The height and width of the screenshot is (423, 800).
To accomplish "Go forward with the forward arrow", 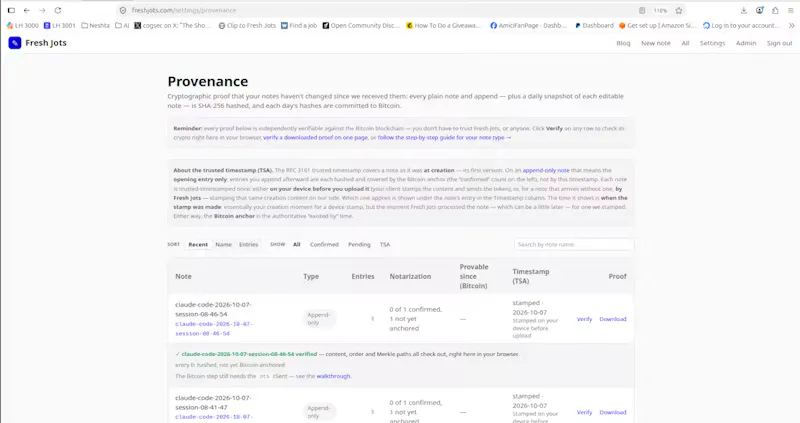I will tap(42, 10).
